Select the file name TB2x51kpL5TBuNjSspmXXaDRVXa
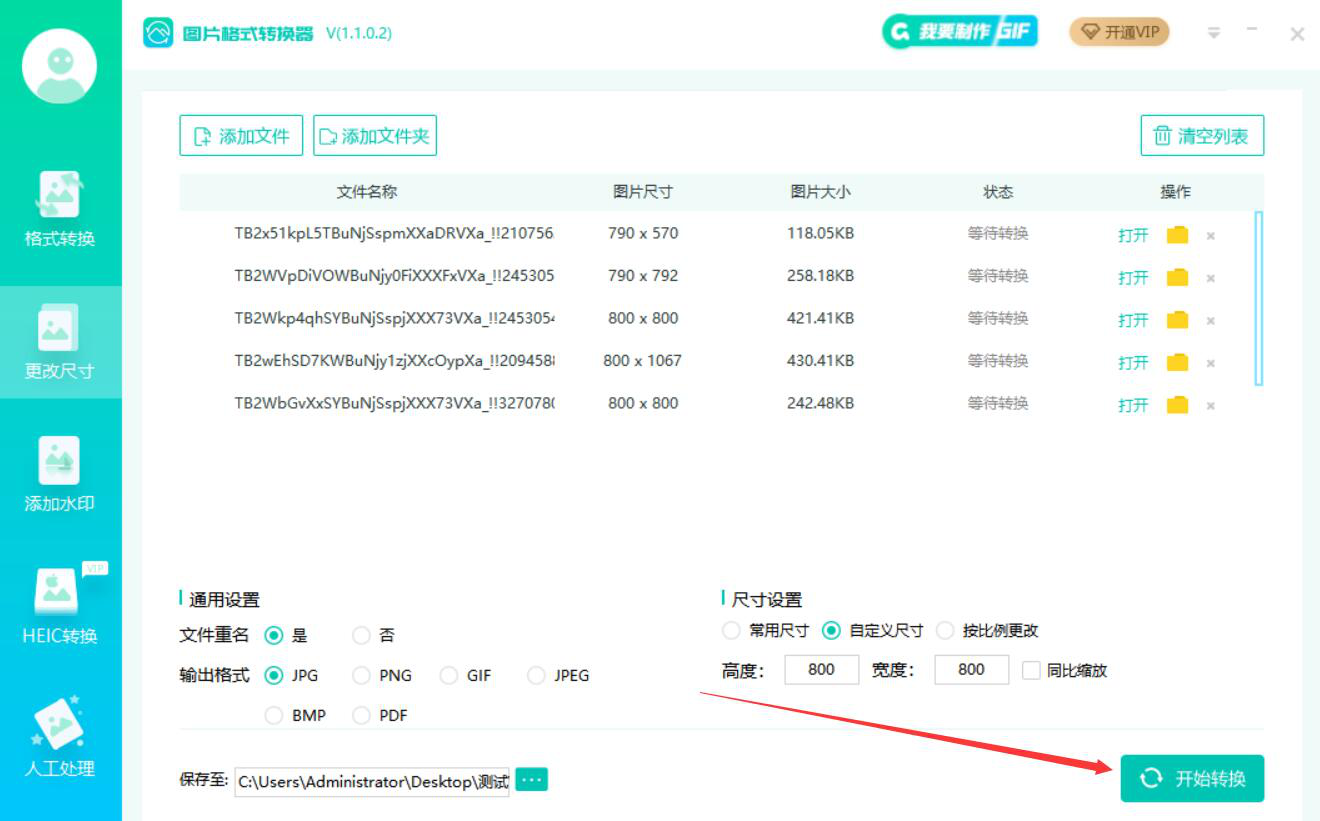The image size is (1320, 821). pos(394,234)
